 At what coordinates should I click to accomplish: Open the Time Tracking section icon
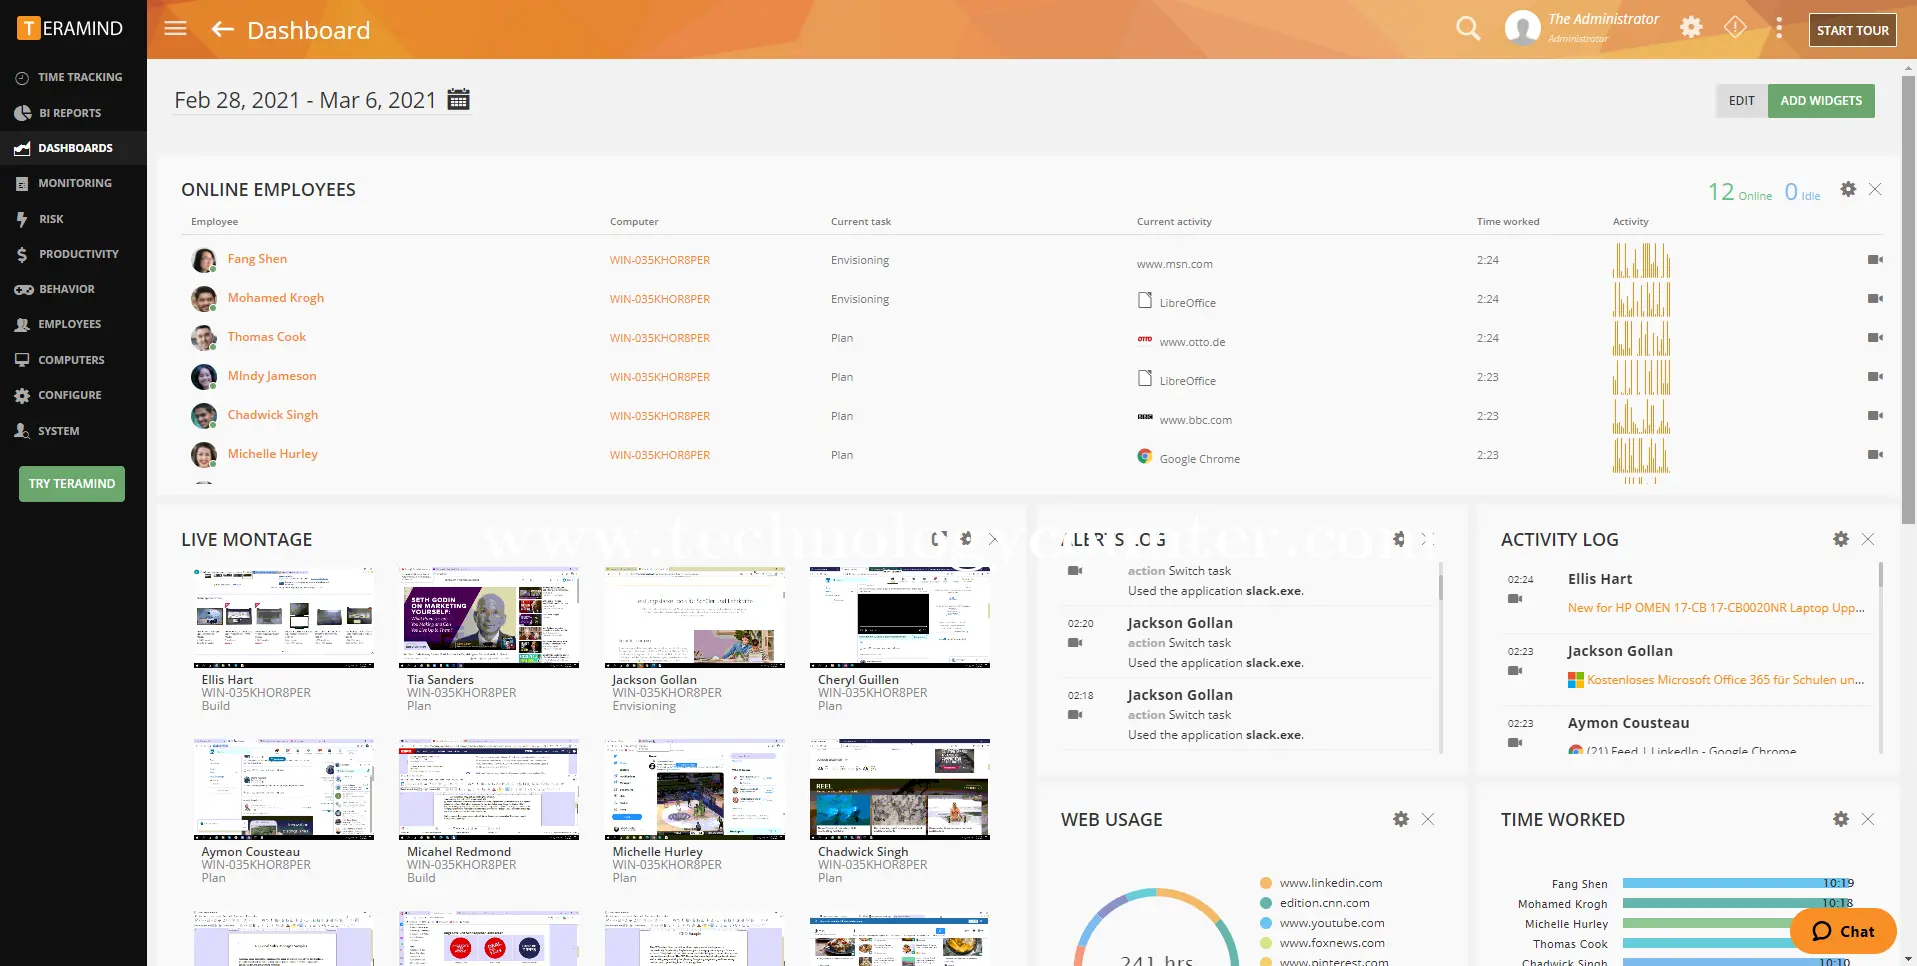[21, 76]
